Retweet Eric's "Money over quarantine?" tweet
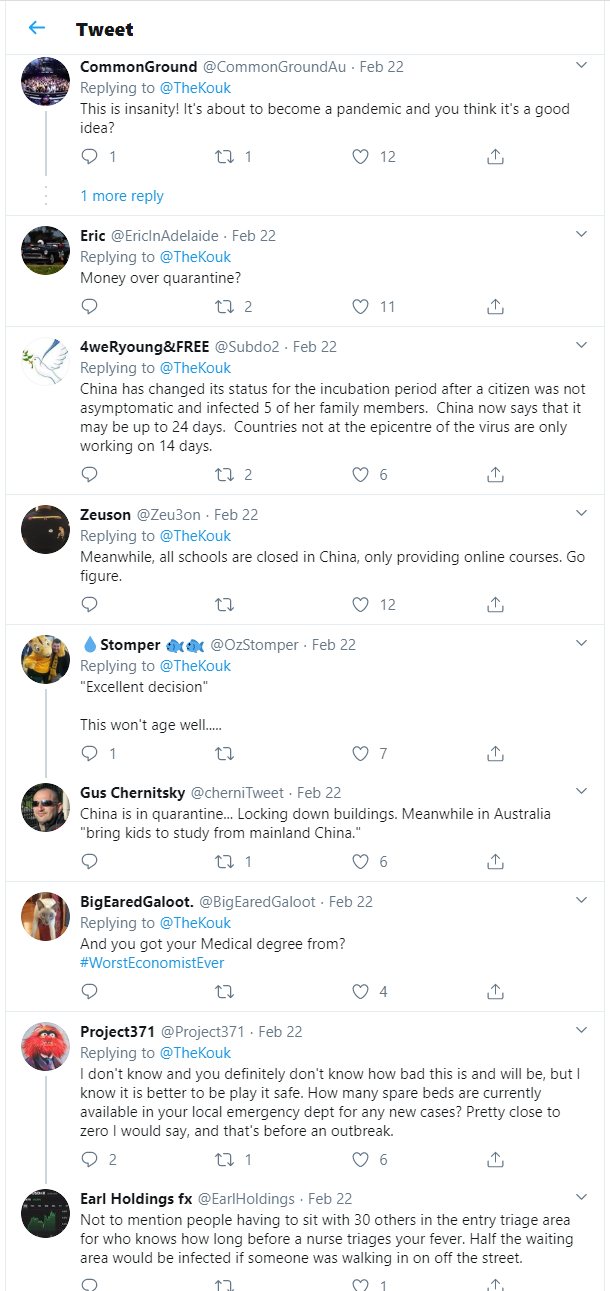The width and height of the screenshot is (610, 1291). [x=226, y=306]
